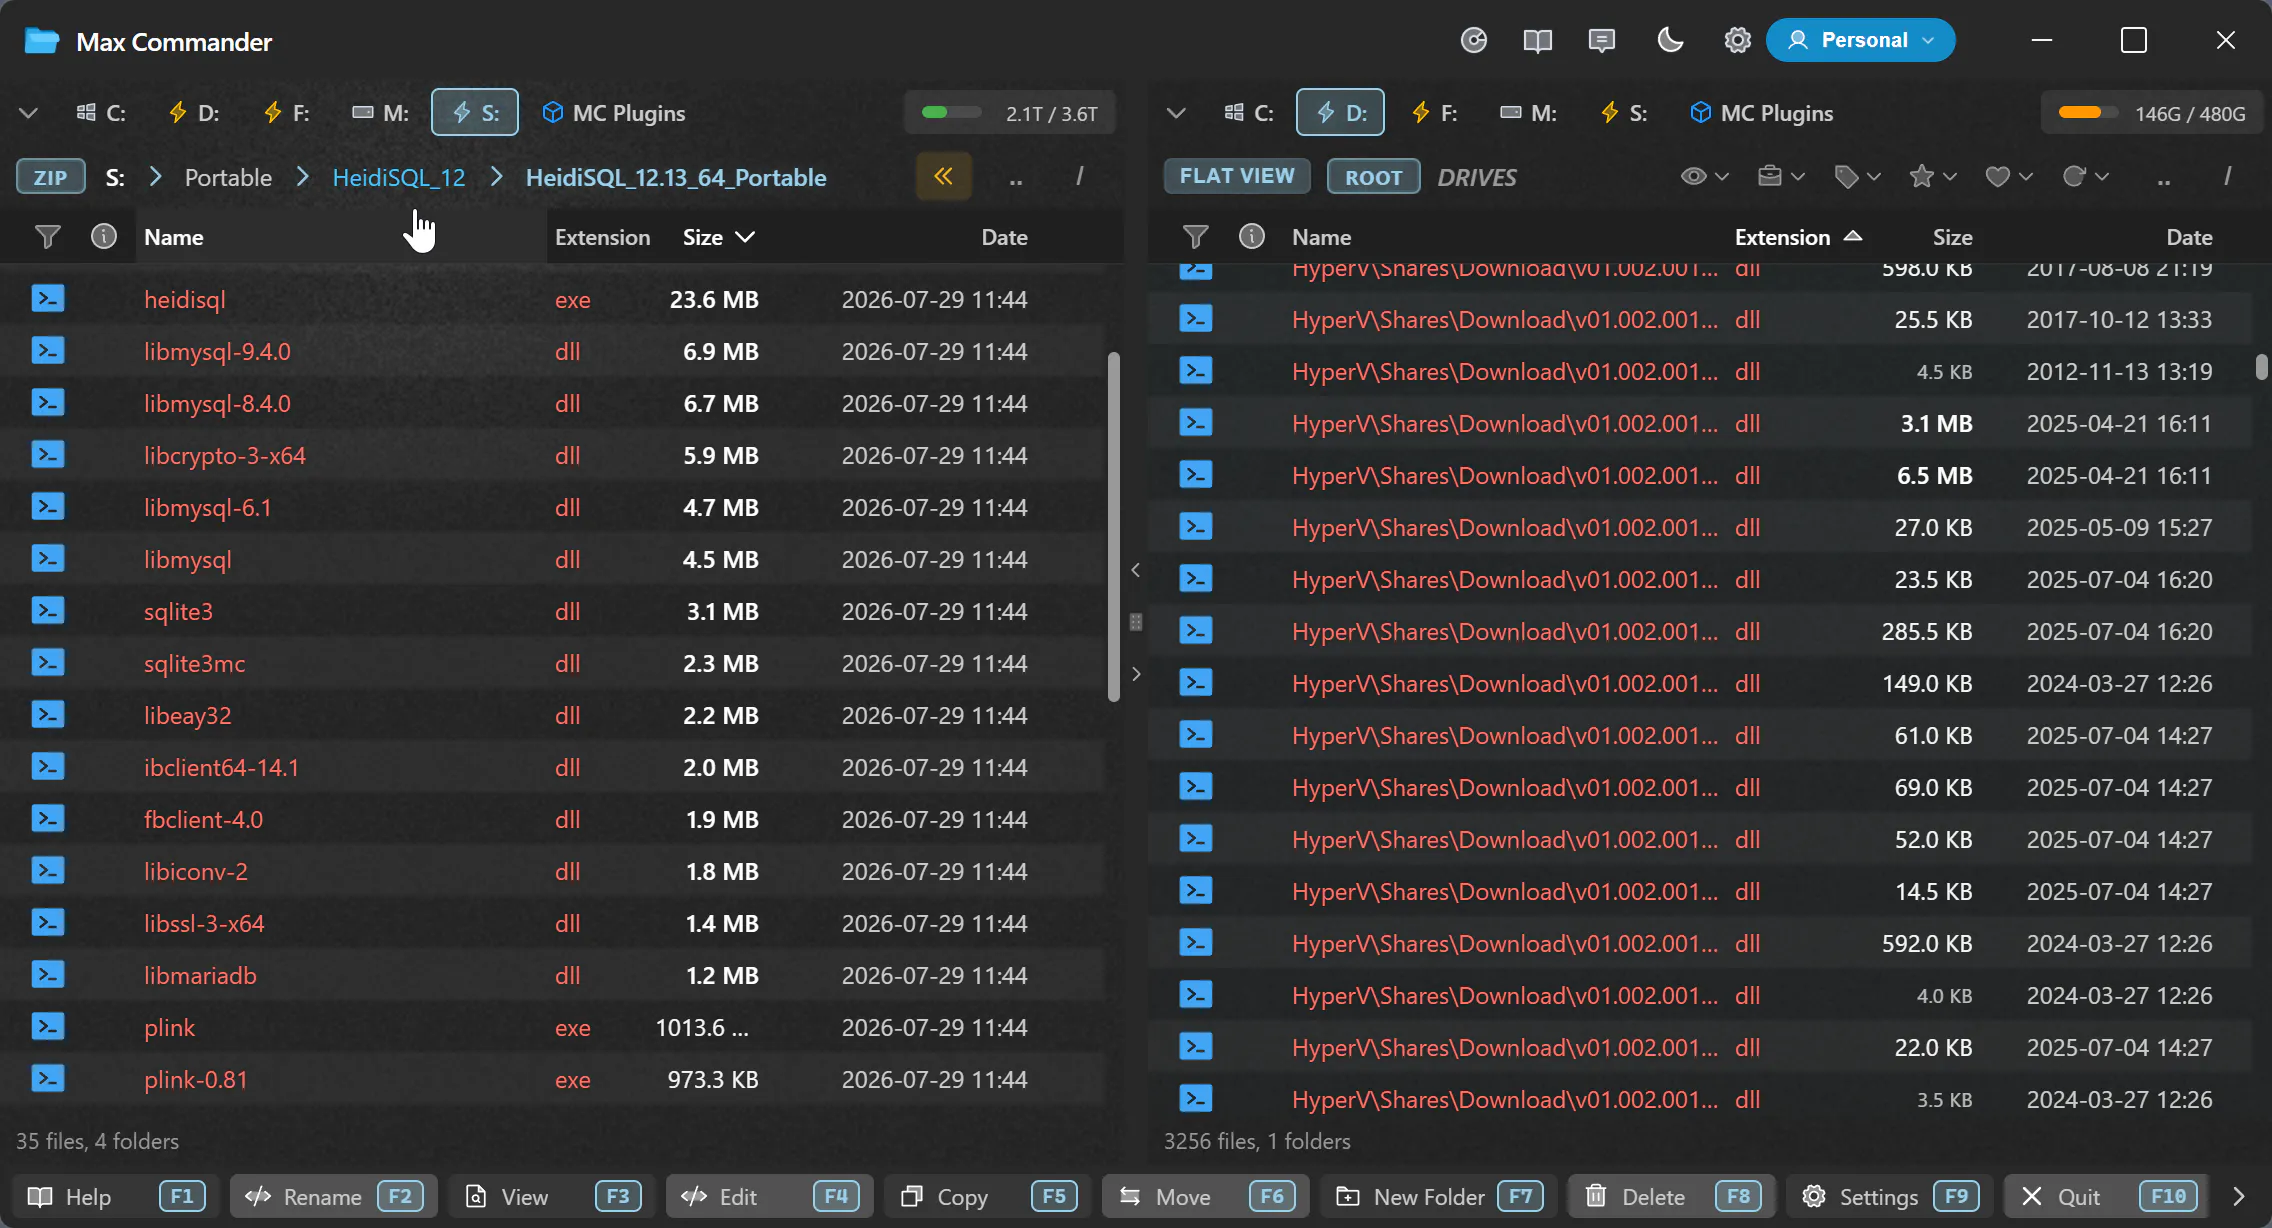Open the Personal account dropdown

tap(1860, 40)
